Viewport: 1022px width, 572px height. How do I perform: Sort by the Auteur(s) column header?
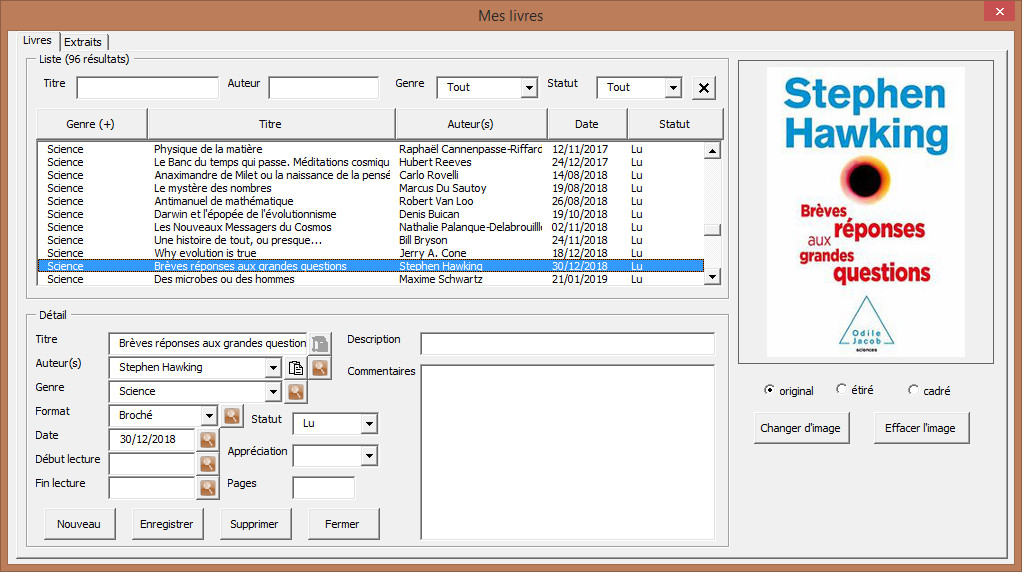click(x=471, y=124)
